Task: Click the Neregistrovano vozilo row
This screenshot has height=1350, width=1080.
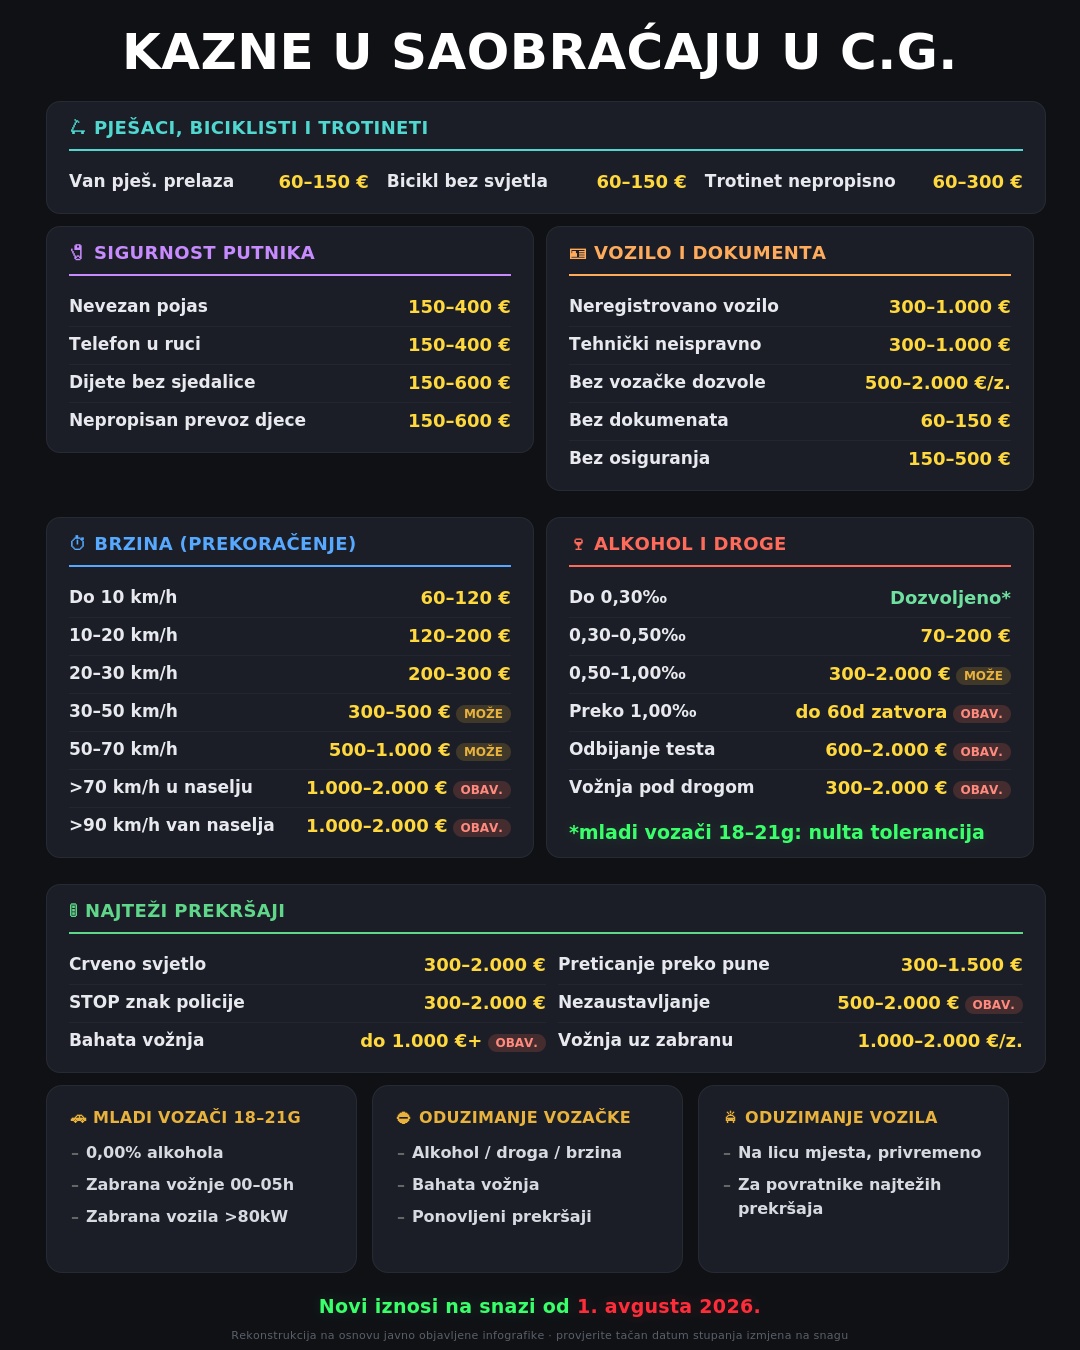Action: [790, 307]
